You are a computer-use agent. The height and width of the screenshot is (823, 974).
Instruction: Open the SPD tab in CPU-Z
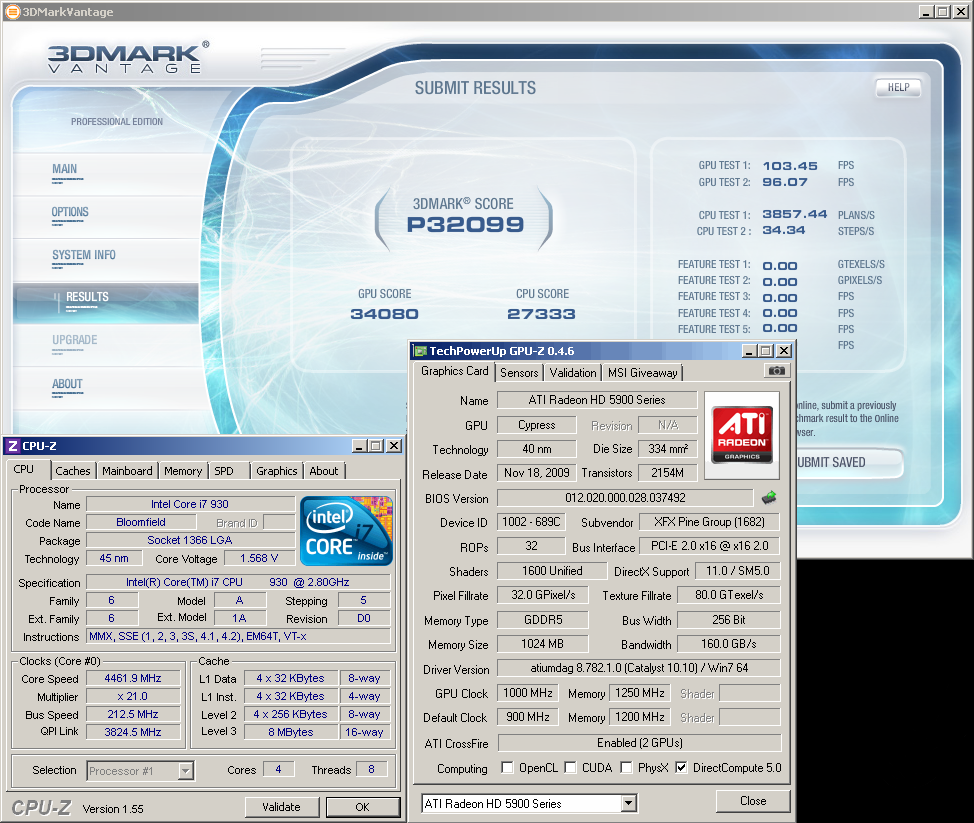tap(224, 471)
